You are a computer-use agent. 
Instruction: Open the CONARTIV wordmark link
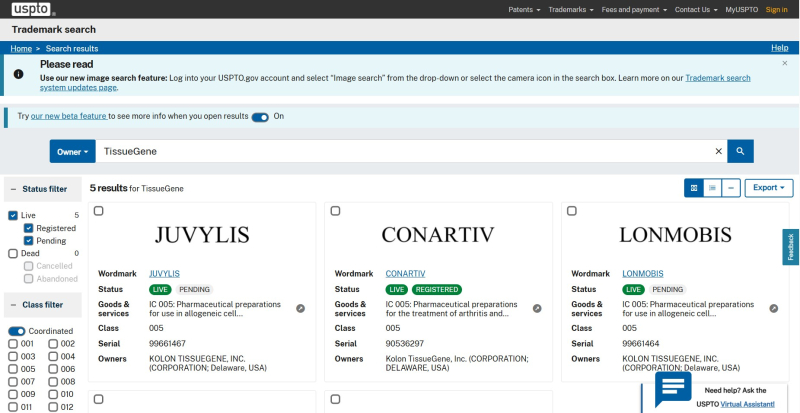point(405,274)
